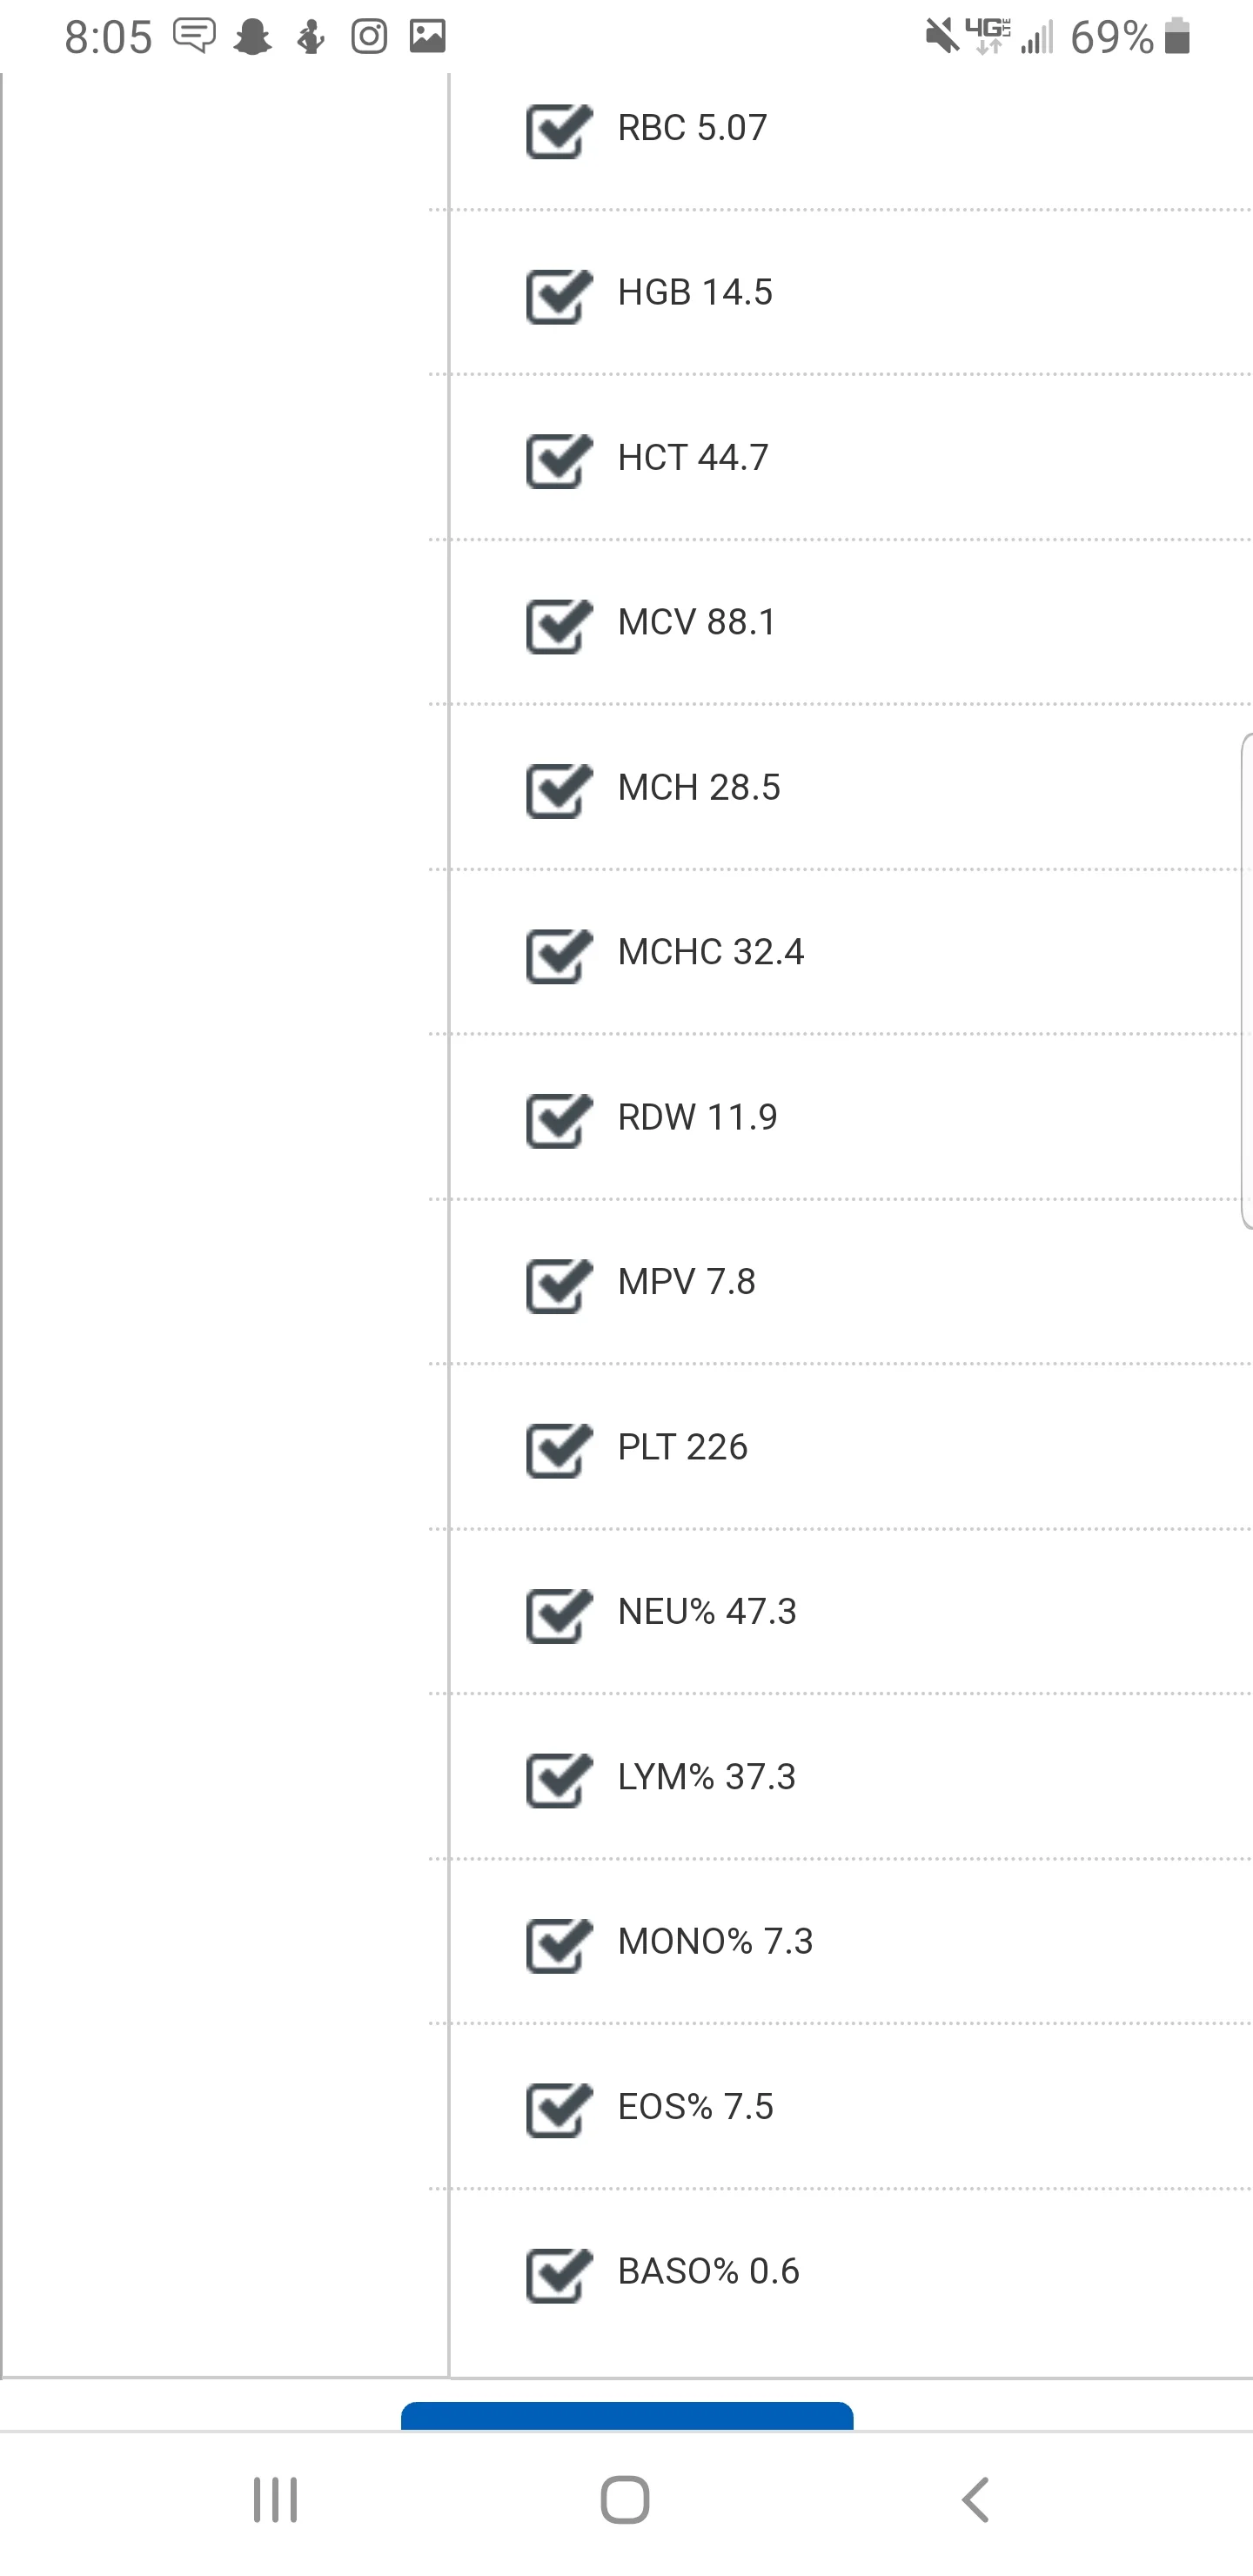1253x2576 pixels.
Task: Tap the Instagram notification icon
Action: (x=369, y=37)
